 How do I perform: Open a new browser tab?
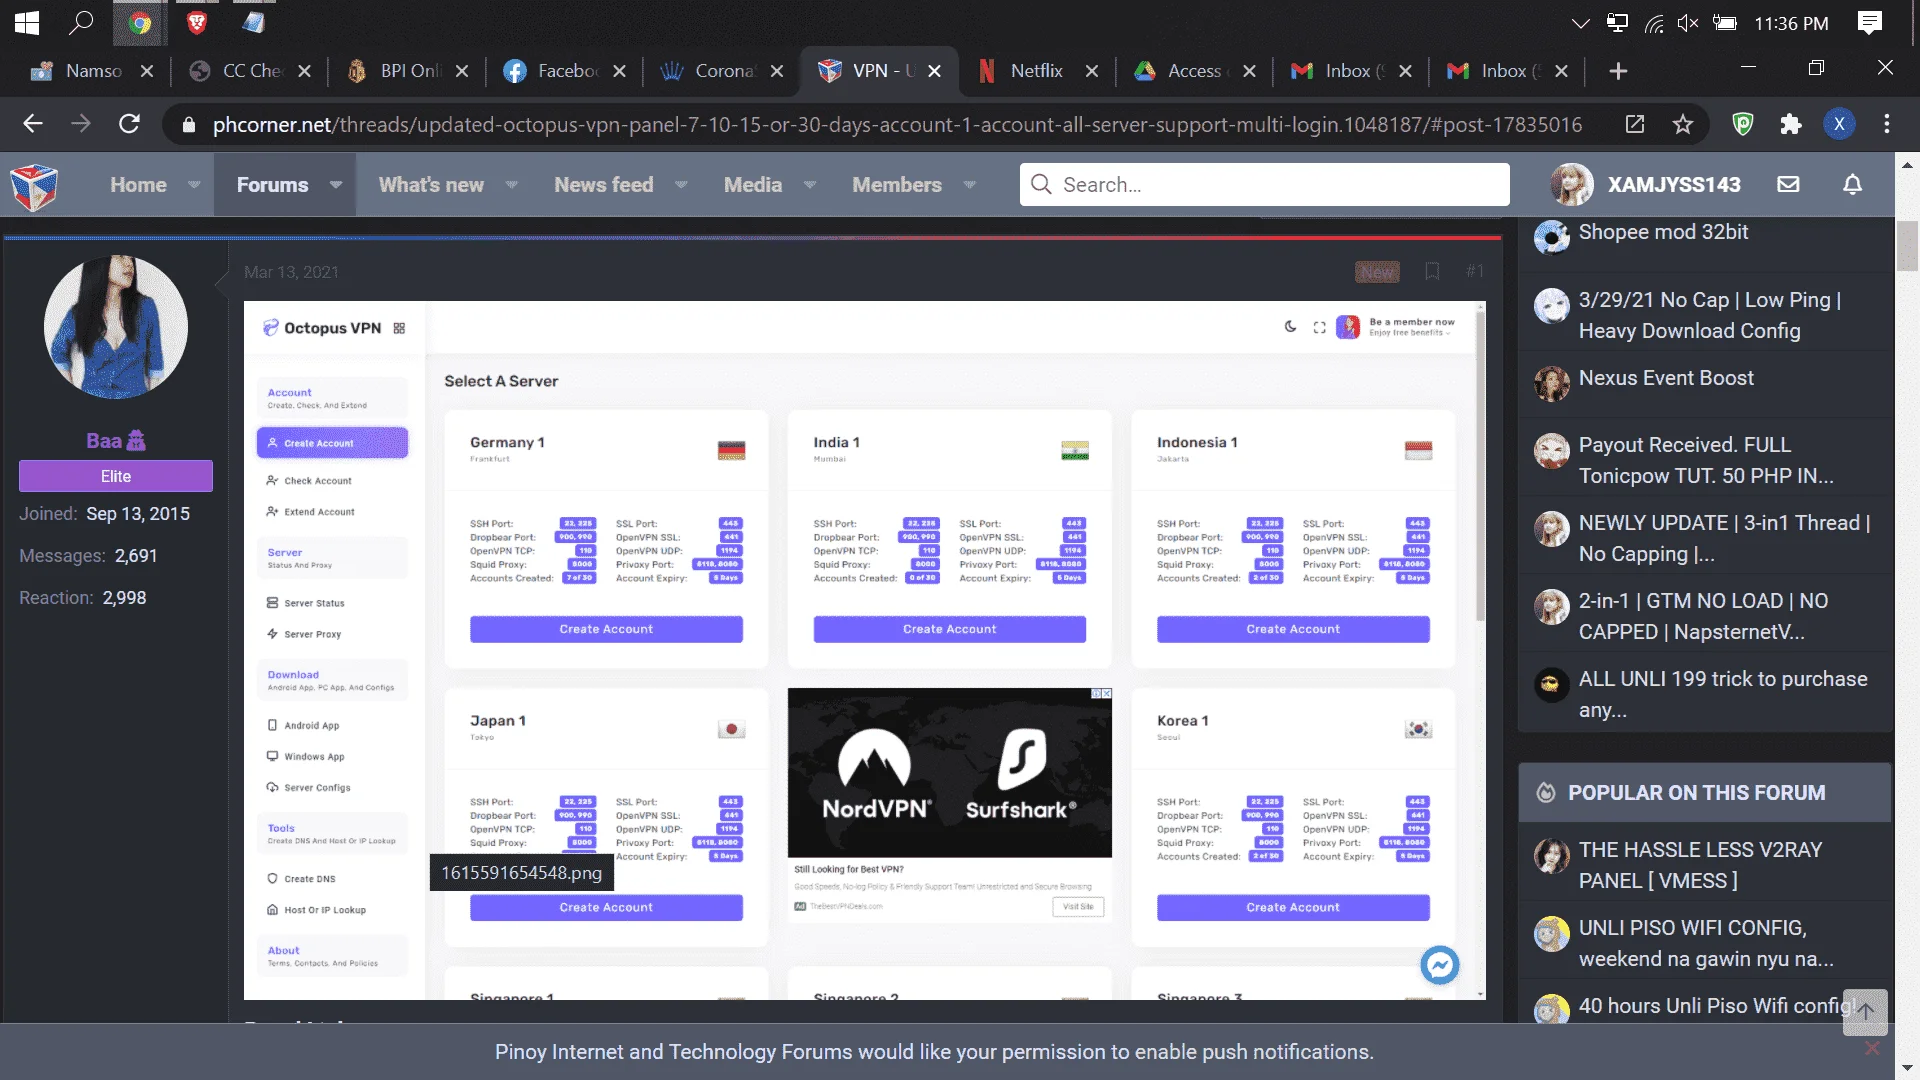coord(1618,71)
